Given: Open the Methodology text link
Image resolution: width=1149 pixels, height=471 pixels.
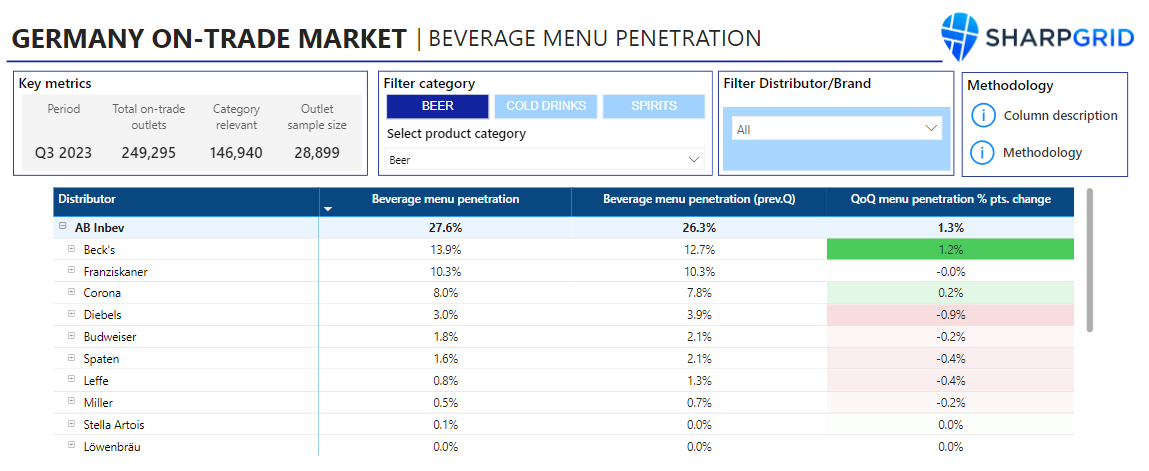Looking at the screenshot, I should [x=1042, y=152].
